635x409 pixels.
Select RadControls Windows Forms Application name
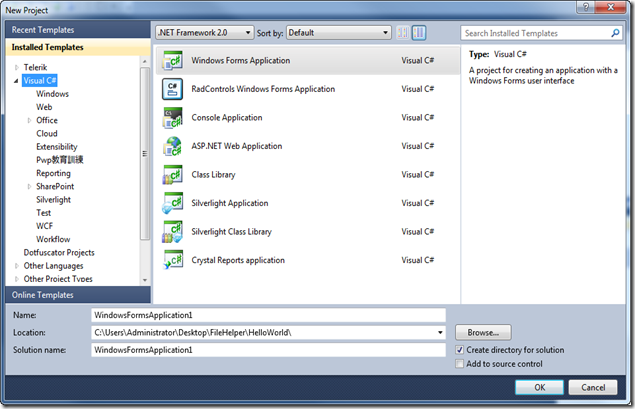click(x=263, y=89)
